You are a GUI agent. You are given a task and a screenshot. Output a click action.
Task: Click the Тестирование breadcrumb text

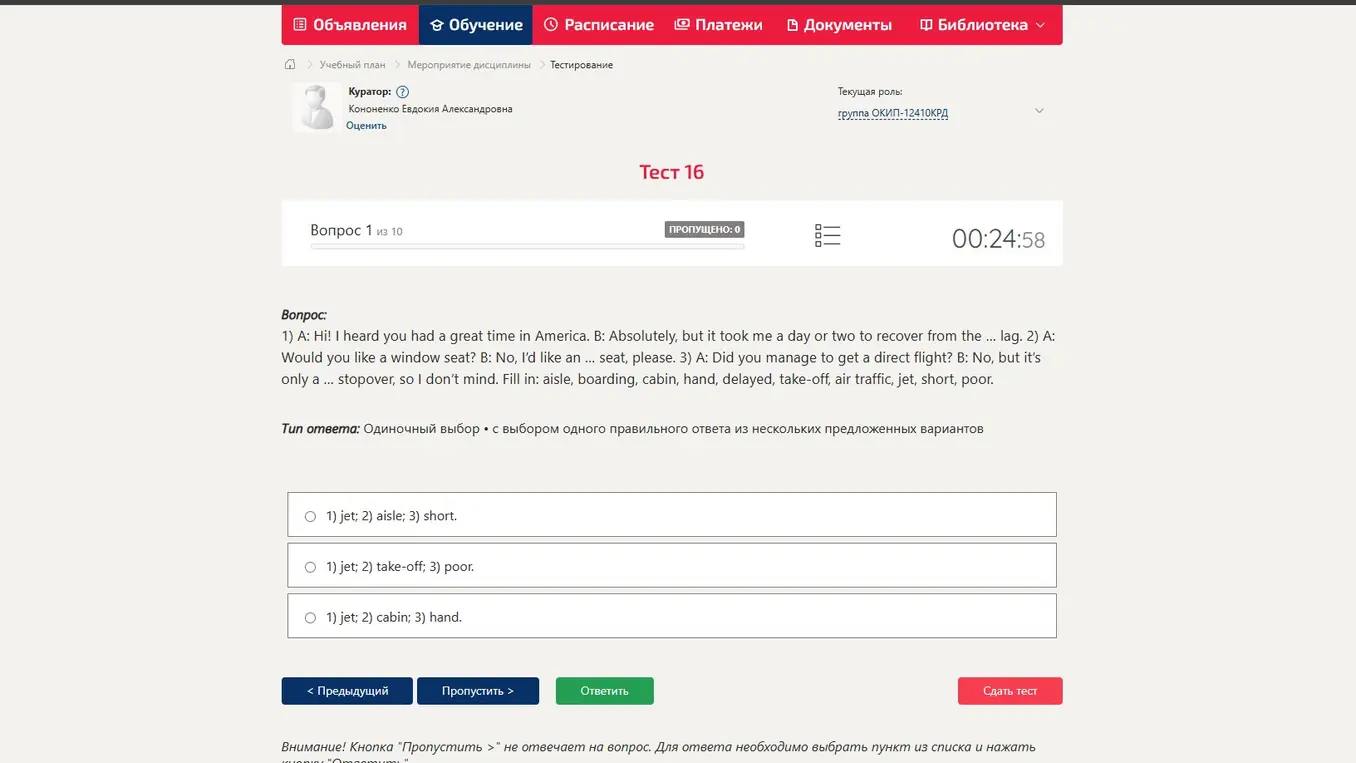click(x=581, y=65)
